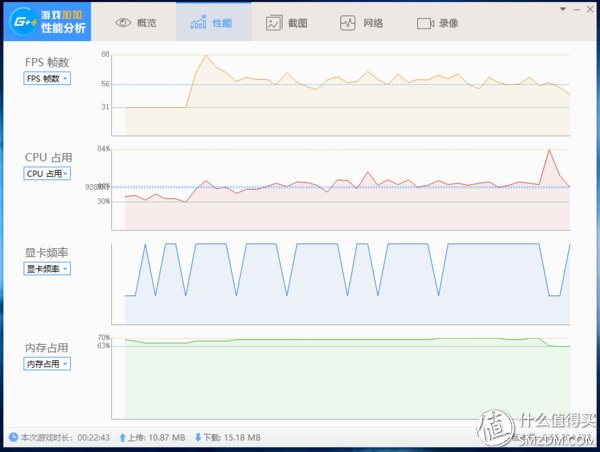600x452 pixels.
Task: Click the 31 FPS axis label
Action: (x=105, y=107)
